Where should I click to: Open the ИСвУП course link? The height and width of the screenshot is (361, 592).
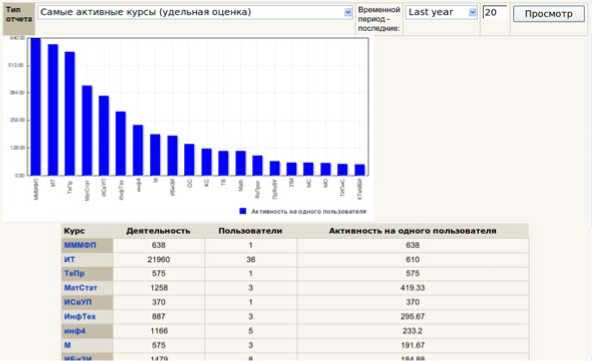pos(78,302)
